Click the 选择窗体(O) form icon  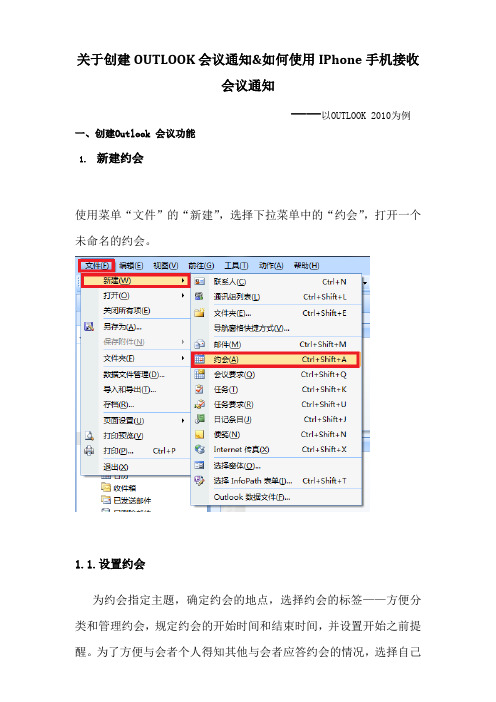(200, 466)
